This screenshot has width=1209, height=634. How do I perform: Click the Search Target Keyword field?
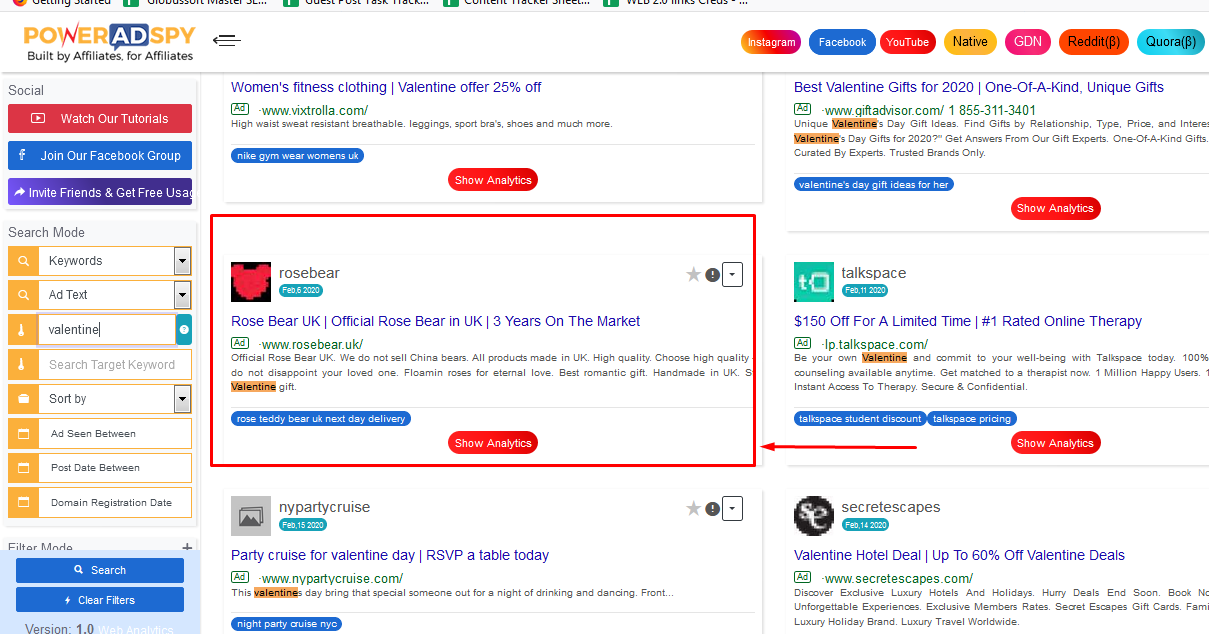[114, 365]
